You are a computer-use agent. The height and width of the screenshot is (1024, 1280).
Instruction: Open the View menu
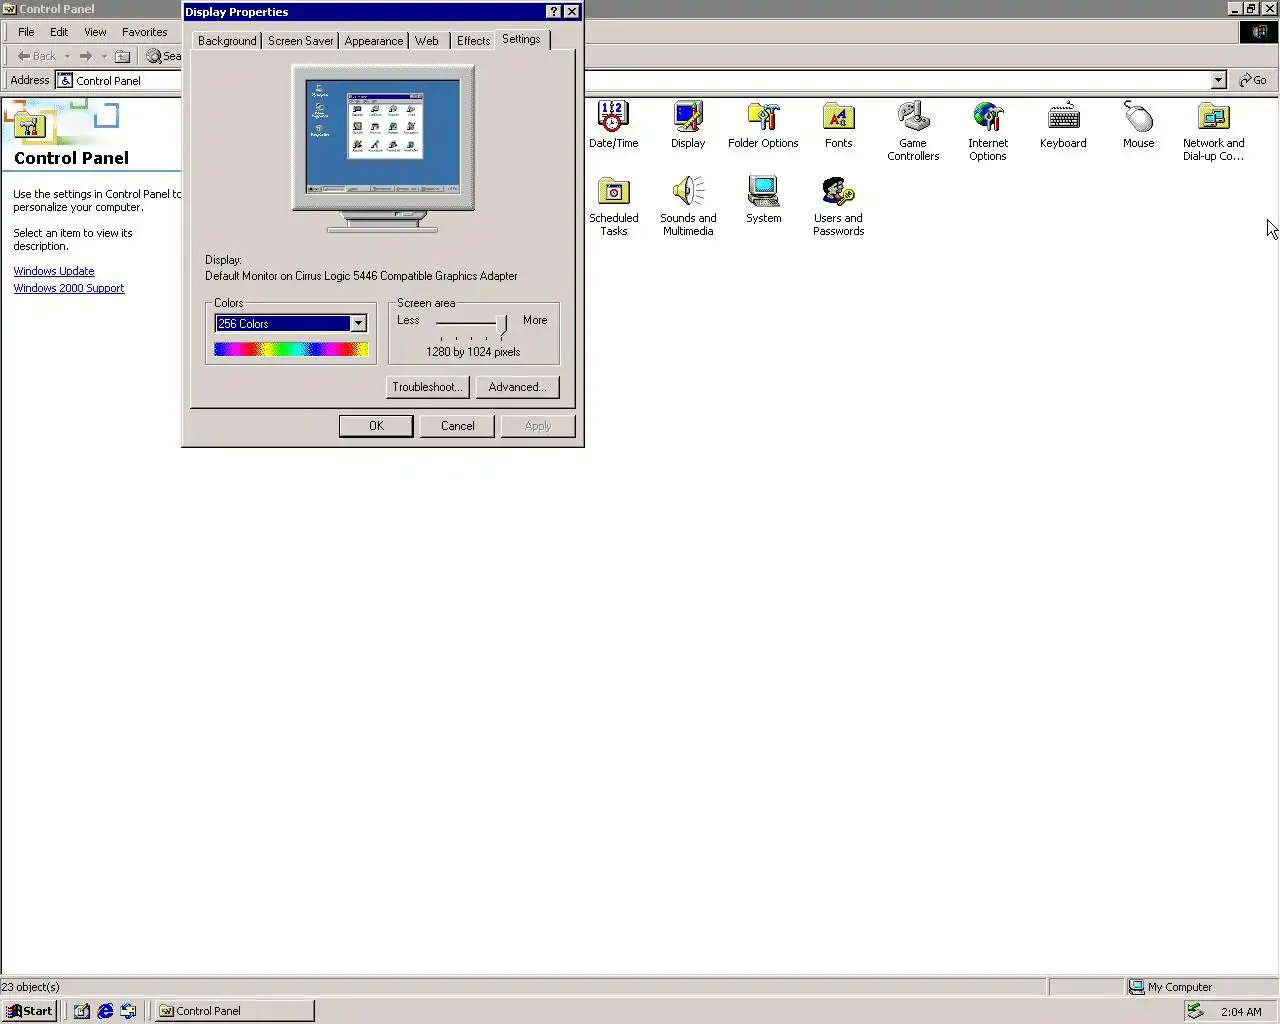tap(95, 32)
